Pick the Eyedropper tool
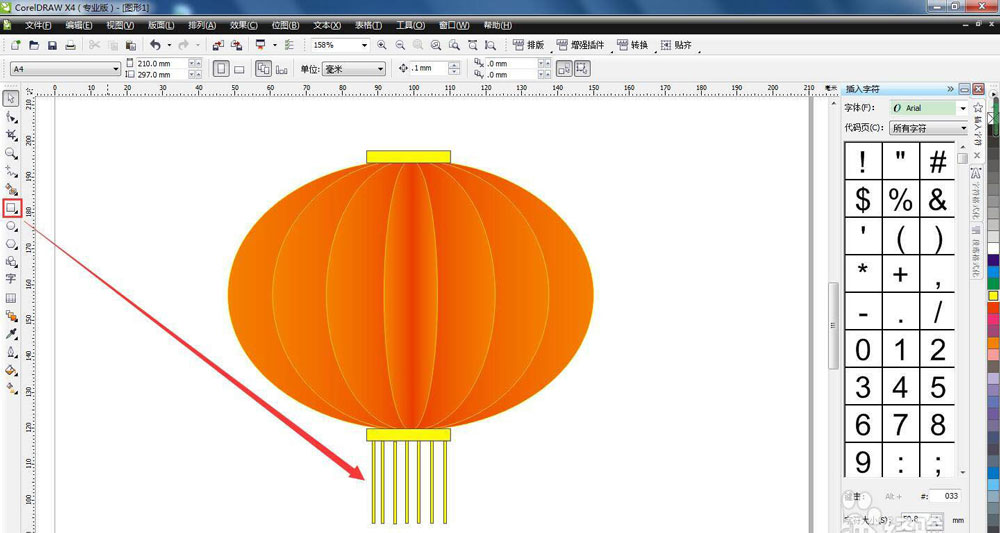The width and height of the screenshot is (1000, 533). click(x=11, y=334)
